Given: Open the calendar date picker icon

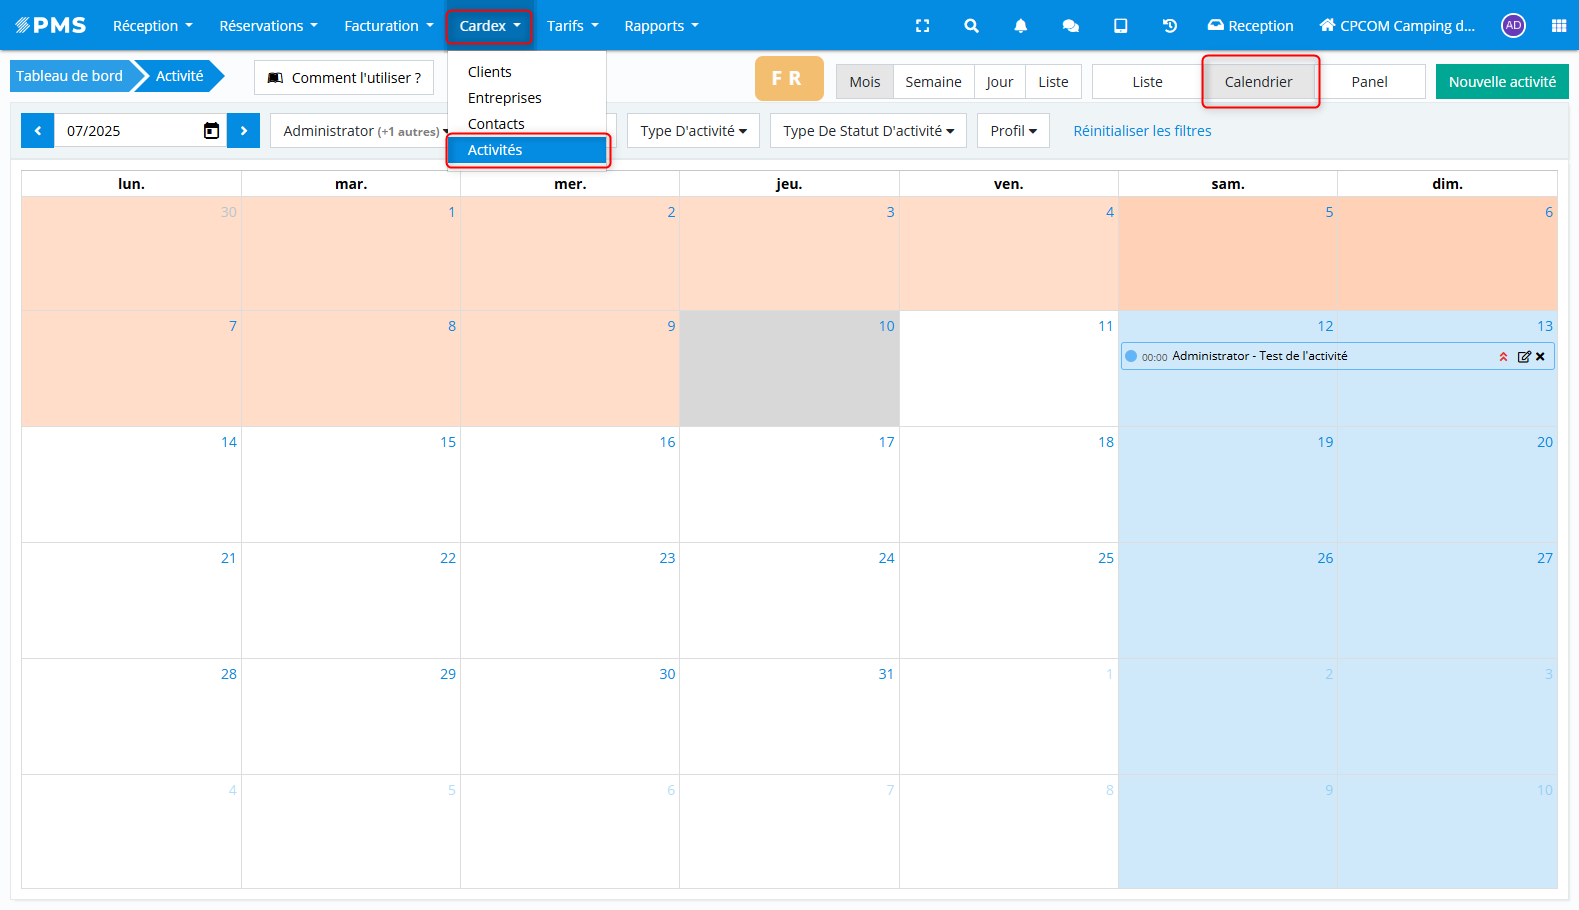Looking at the screenshot, I should click(211, 131).
